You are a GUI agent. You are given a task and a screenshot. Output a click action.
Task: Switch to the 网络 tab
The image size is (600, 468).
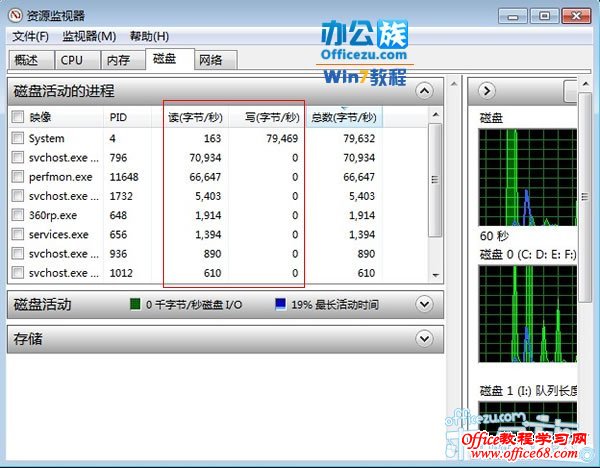216,60
